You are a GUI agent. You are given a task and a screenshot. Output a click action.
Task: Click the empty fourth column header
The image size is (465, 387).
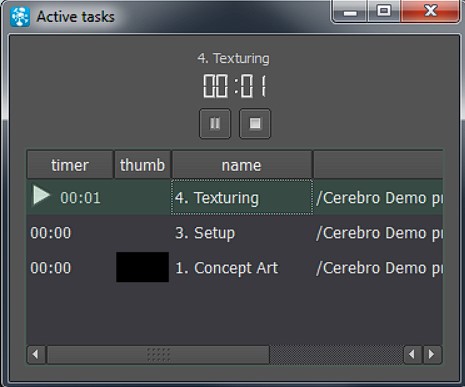(x=378, y=165)
